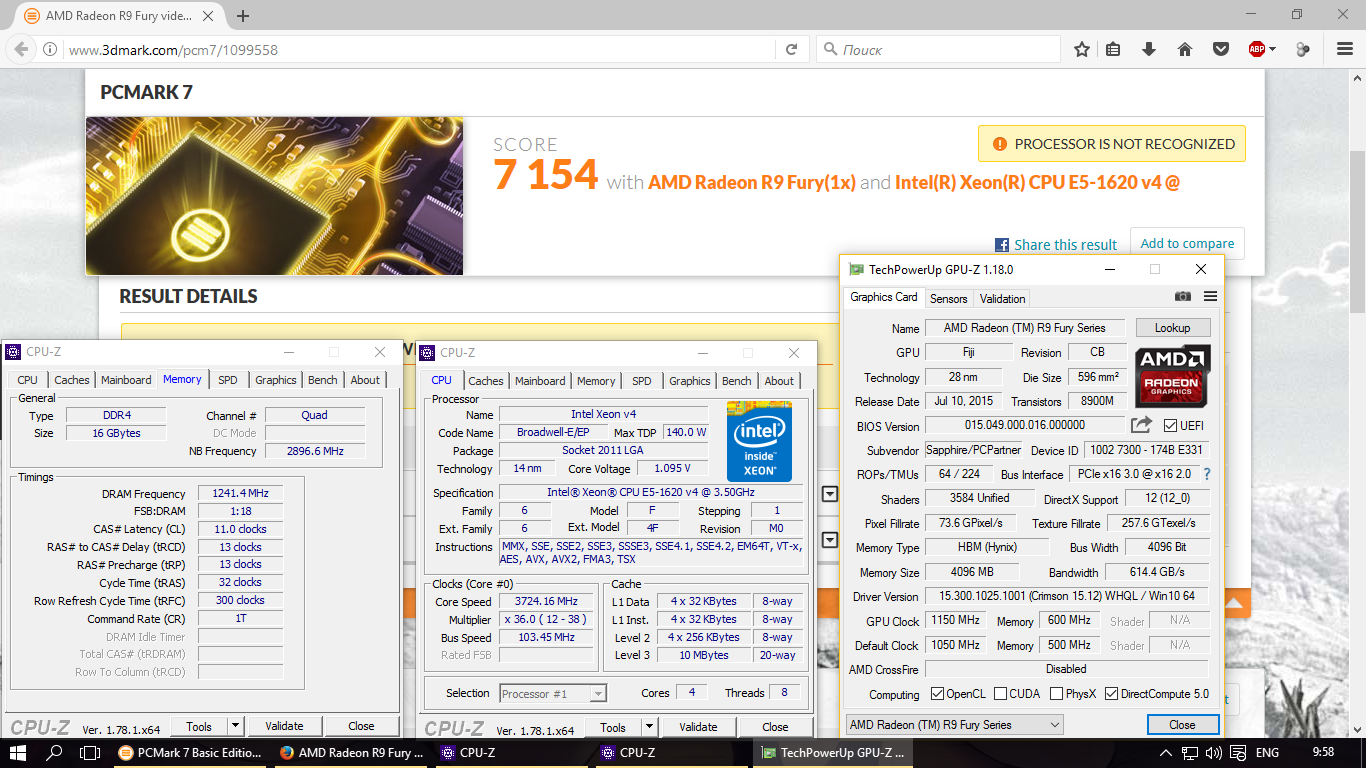Click the Adblock Plus ABP icon
Screen dimensions: 1366x768
pyautogui.click(x=1257, y=49)
